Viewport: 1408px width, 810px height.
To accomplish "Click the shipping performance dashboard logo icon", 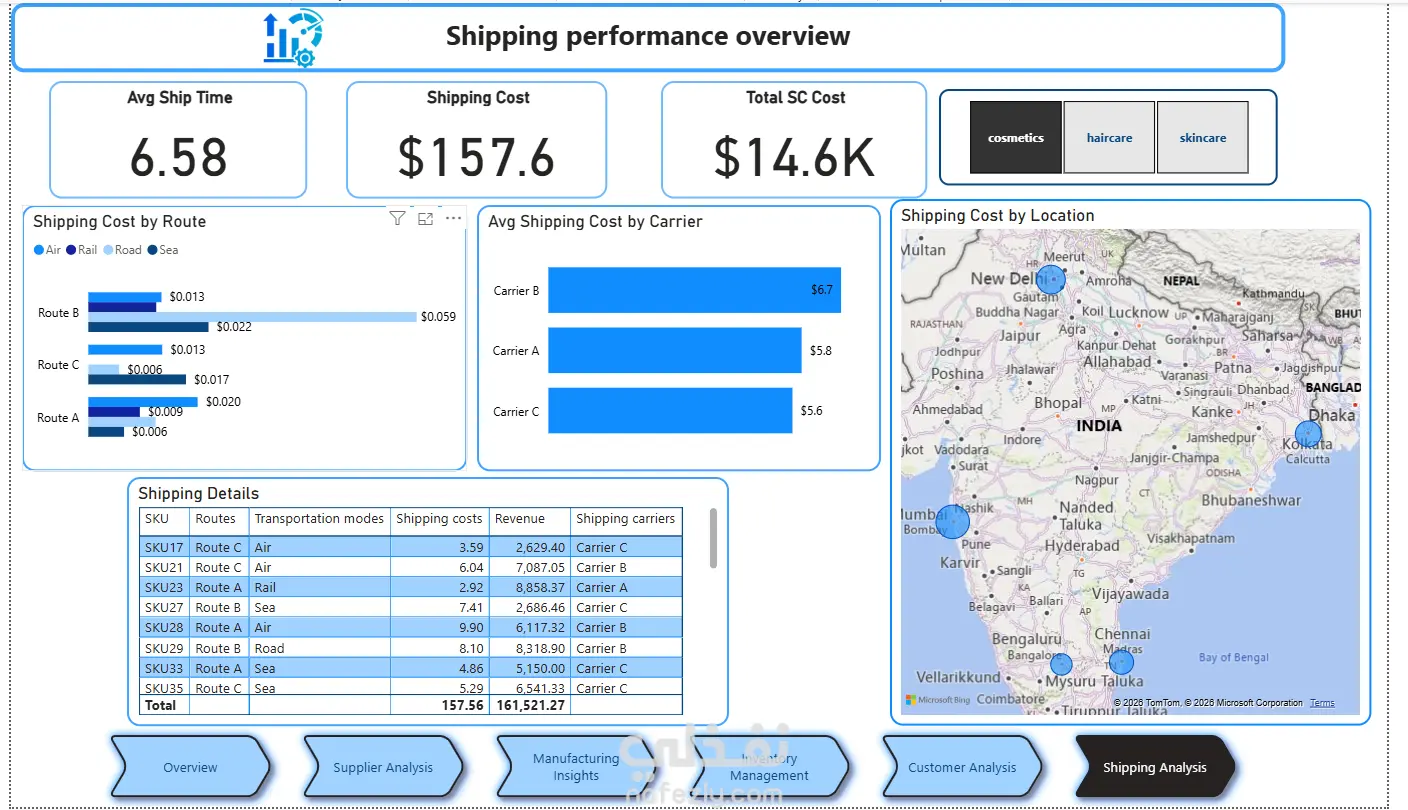I will pos(293,39).
